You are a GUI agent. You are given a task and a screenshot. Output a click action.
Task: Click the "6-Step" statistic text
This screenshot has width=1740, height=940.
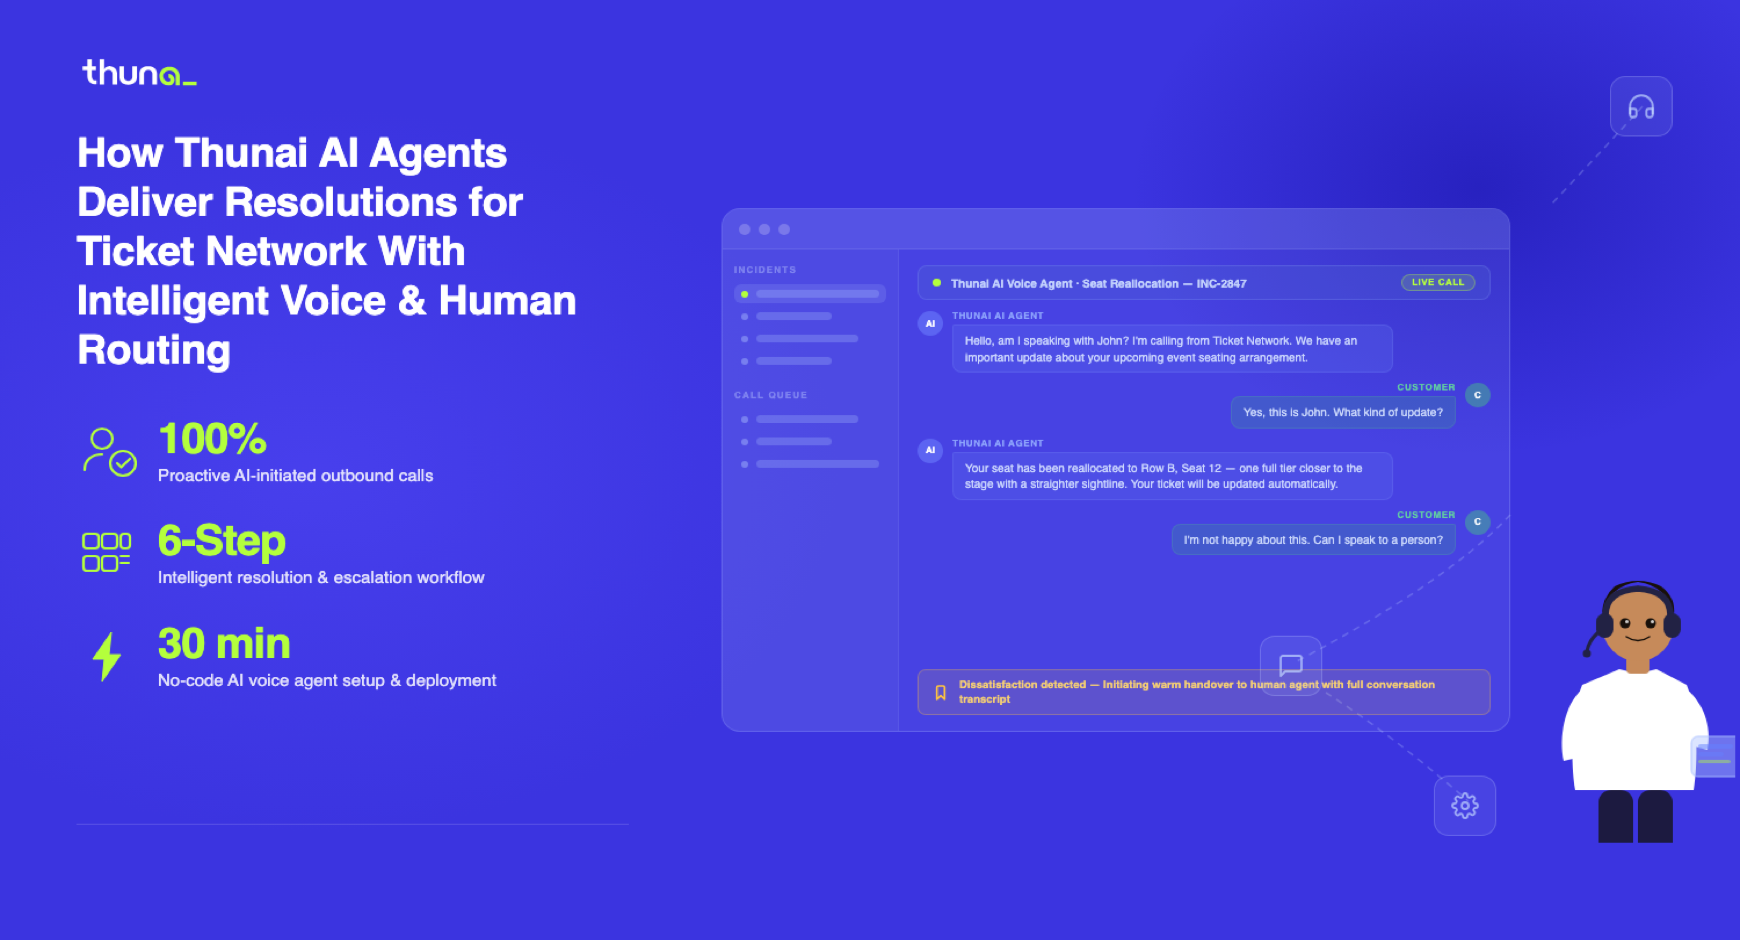pyautogui.click(x=222, y=541)
